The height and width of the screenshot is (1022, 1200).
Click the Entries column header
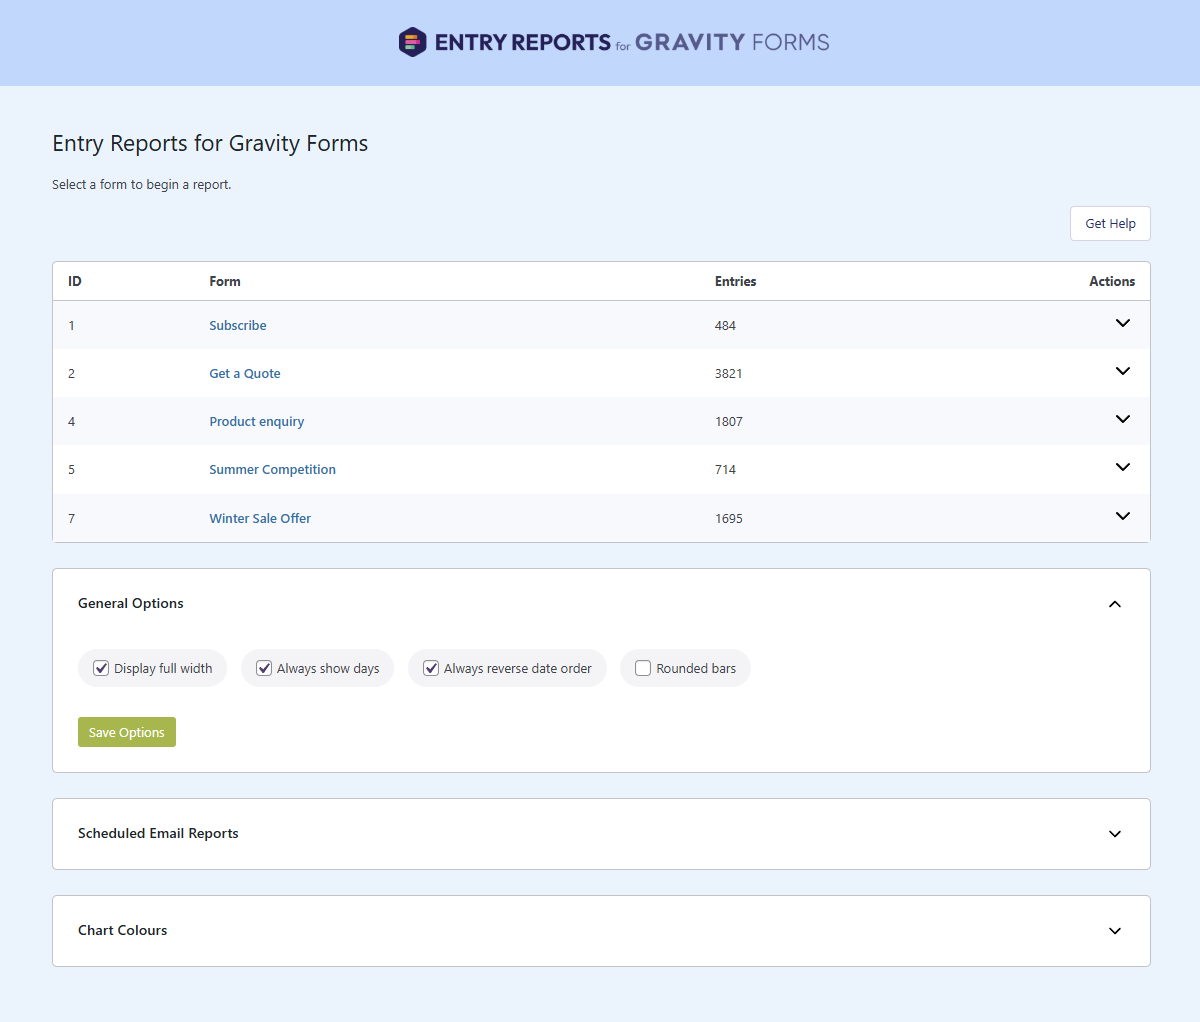[735, 282]
